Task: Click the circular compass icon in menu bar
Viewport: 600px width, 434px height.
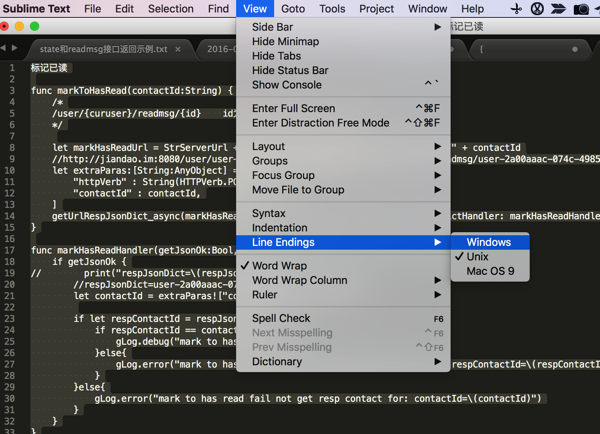Action: pyautogui.click(x=537, y=9)
